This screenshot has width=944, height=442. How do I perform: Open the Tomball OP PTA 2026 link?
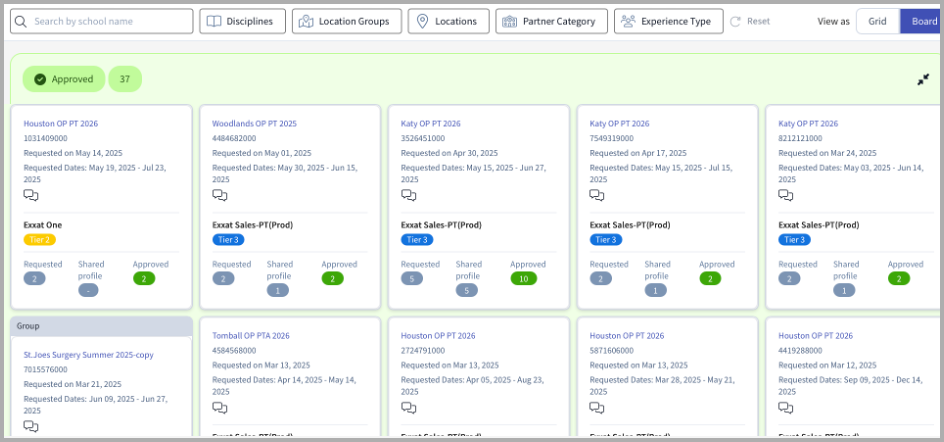coord(250,335)
